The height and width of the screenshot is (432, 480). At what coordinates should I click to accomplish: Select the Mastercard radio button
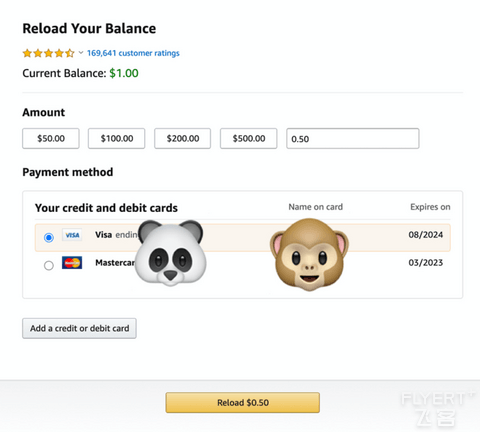click(49, 265)
